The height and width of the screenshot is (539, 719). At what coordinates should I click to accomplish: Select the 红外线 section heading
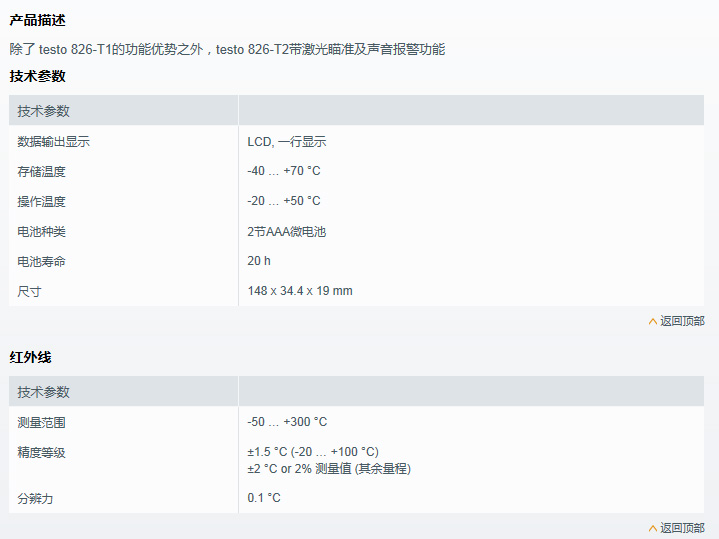pos(30,357)
